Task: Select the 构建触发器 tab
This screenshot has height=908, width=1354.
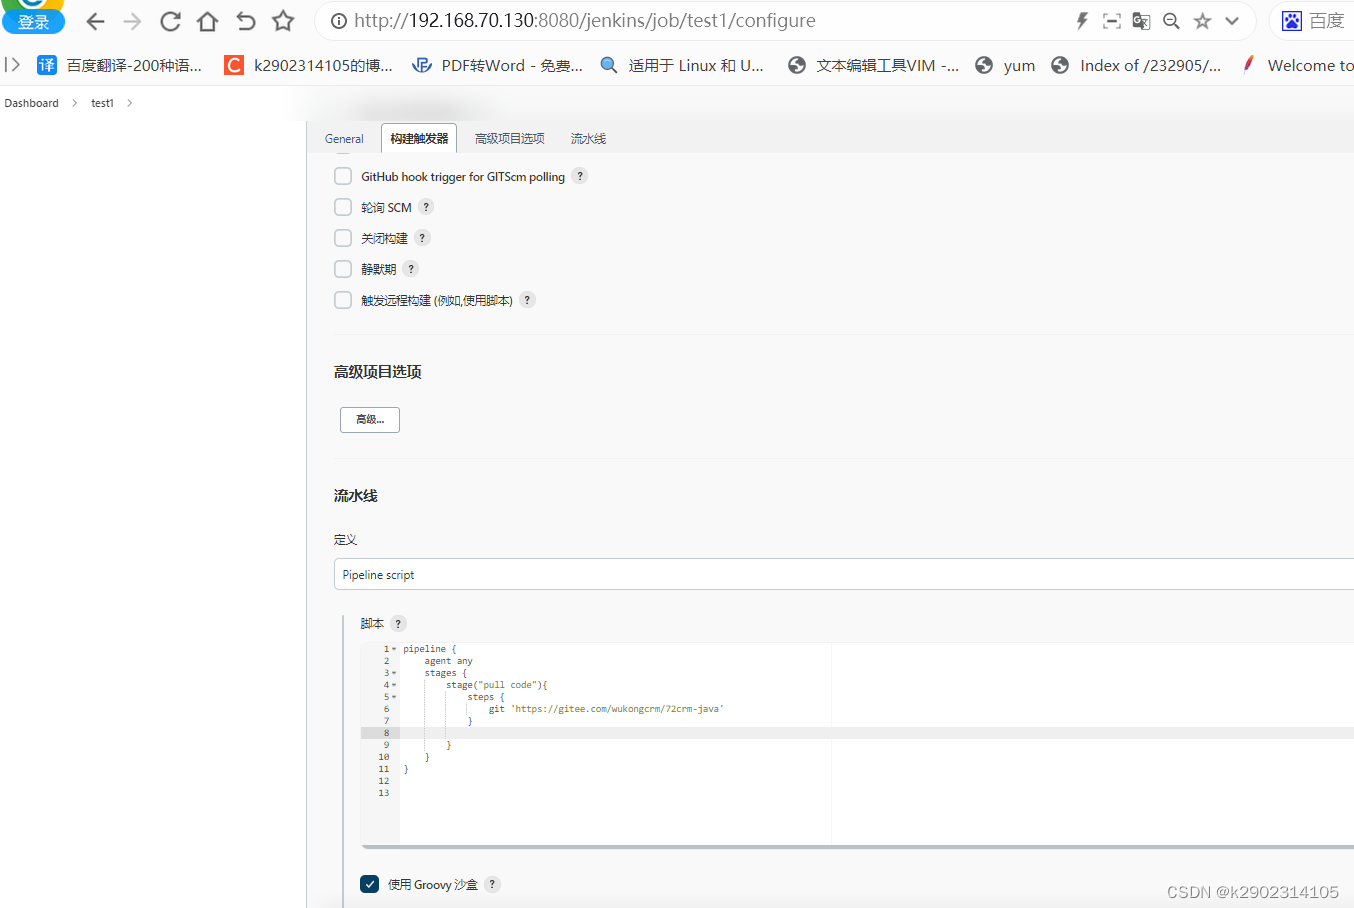Action: [419, 139]
